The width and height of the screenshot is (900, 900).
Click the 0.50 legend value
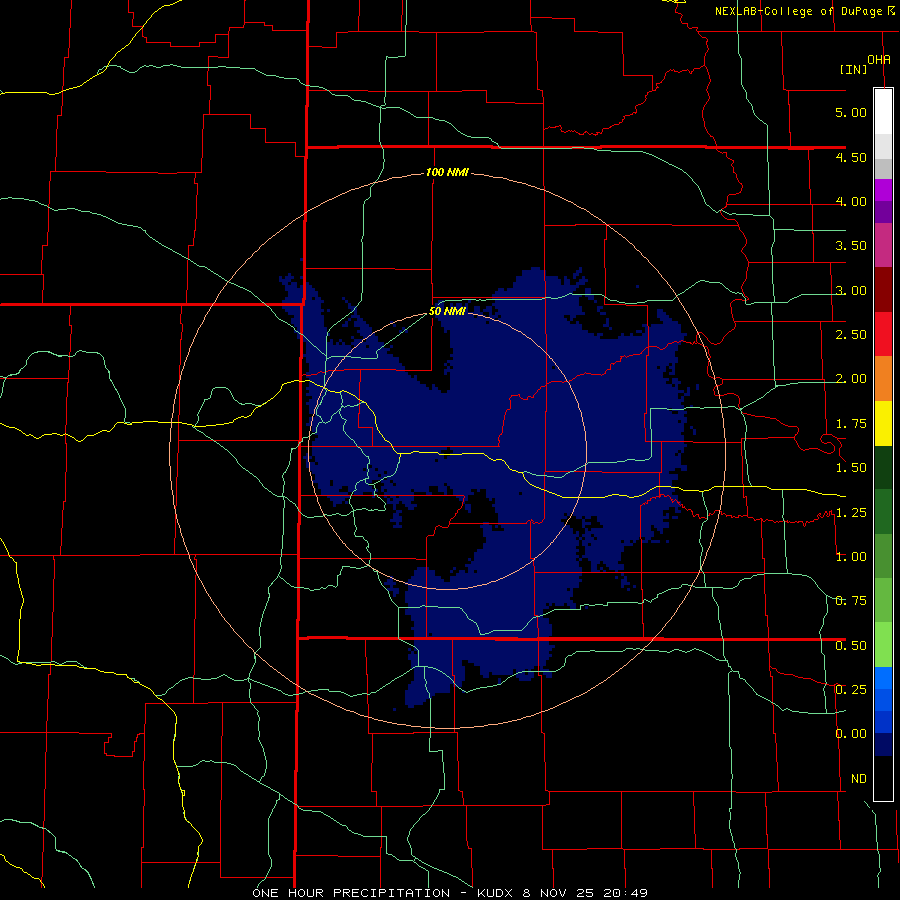[851, 646]
